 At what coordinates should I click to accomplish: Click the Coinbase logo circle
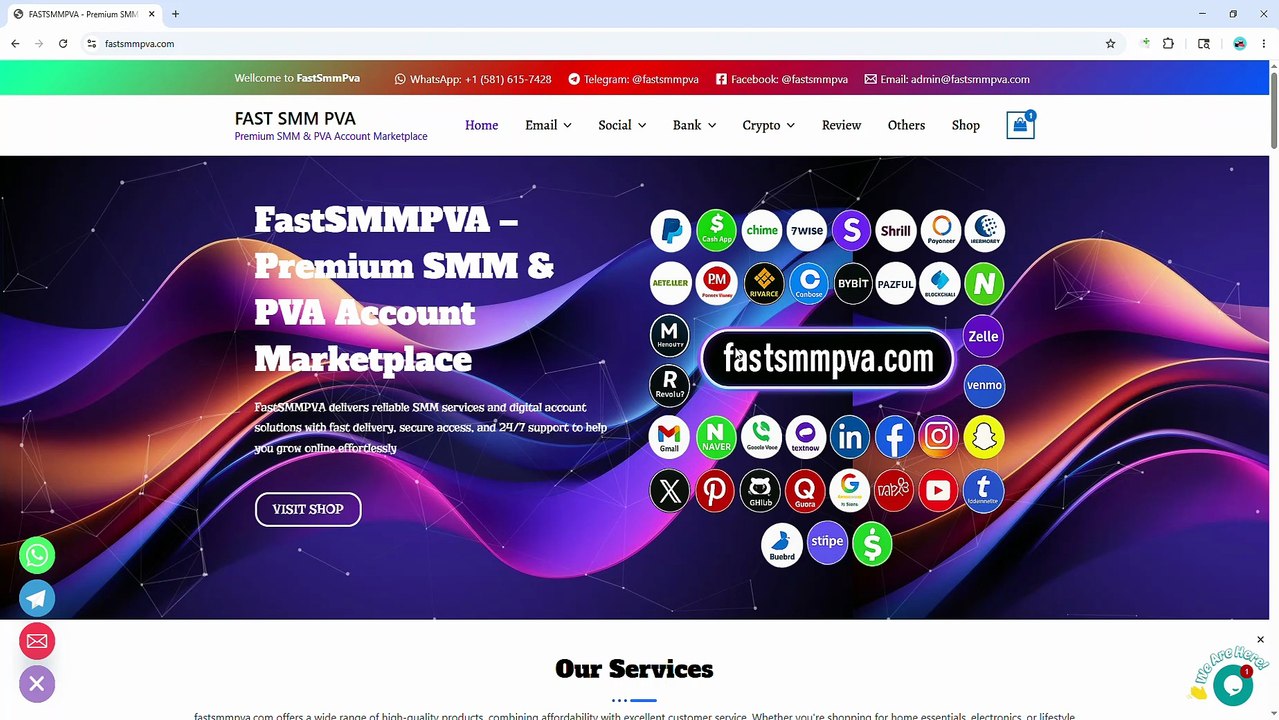[809, 283]
